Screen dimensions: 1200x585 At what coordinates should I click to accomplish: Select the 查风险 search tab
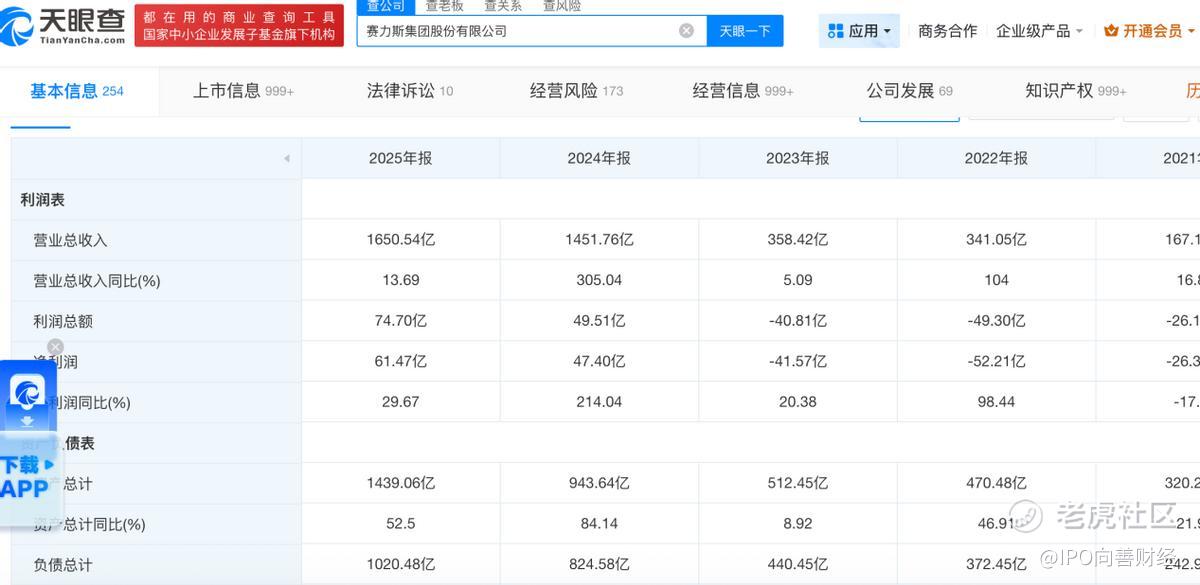(x=561, y=6)
